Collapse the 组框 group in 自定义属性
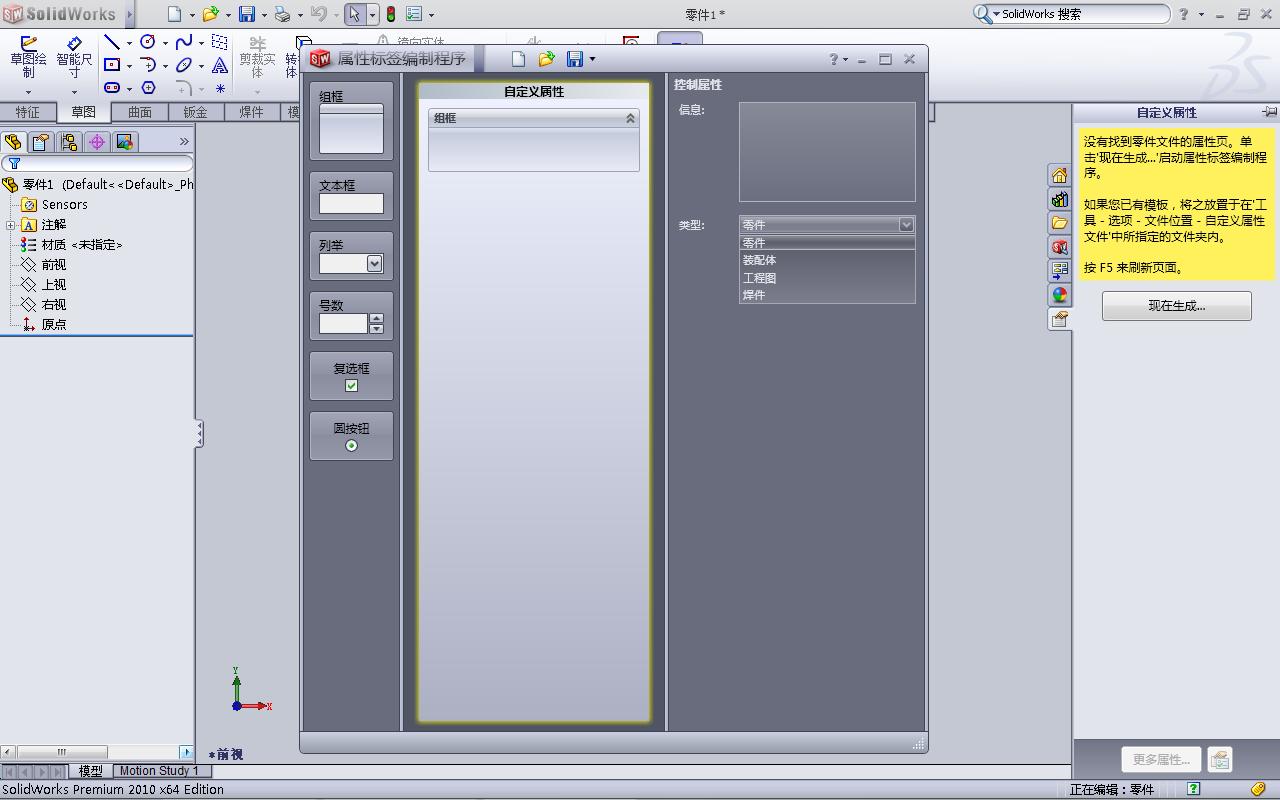1280x800 pixels. pos(630,118)
